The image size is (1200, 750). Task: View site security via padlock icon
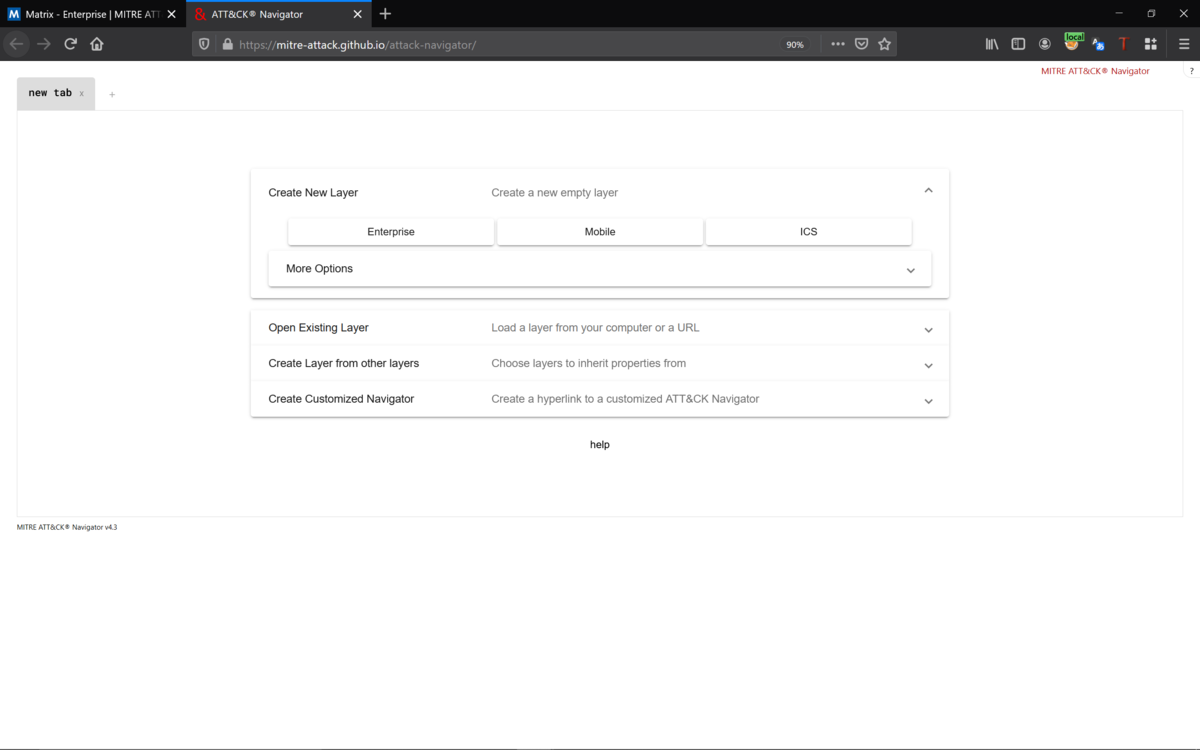[x=227, y=44]
